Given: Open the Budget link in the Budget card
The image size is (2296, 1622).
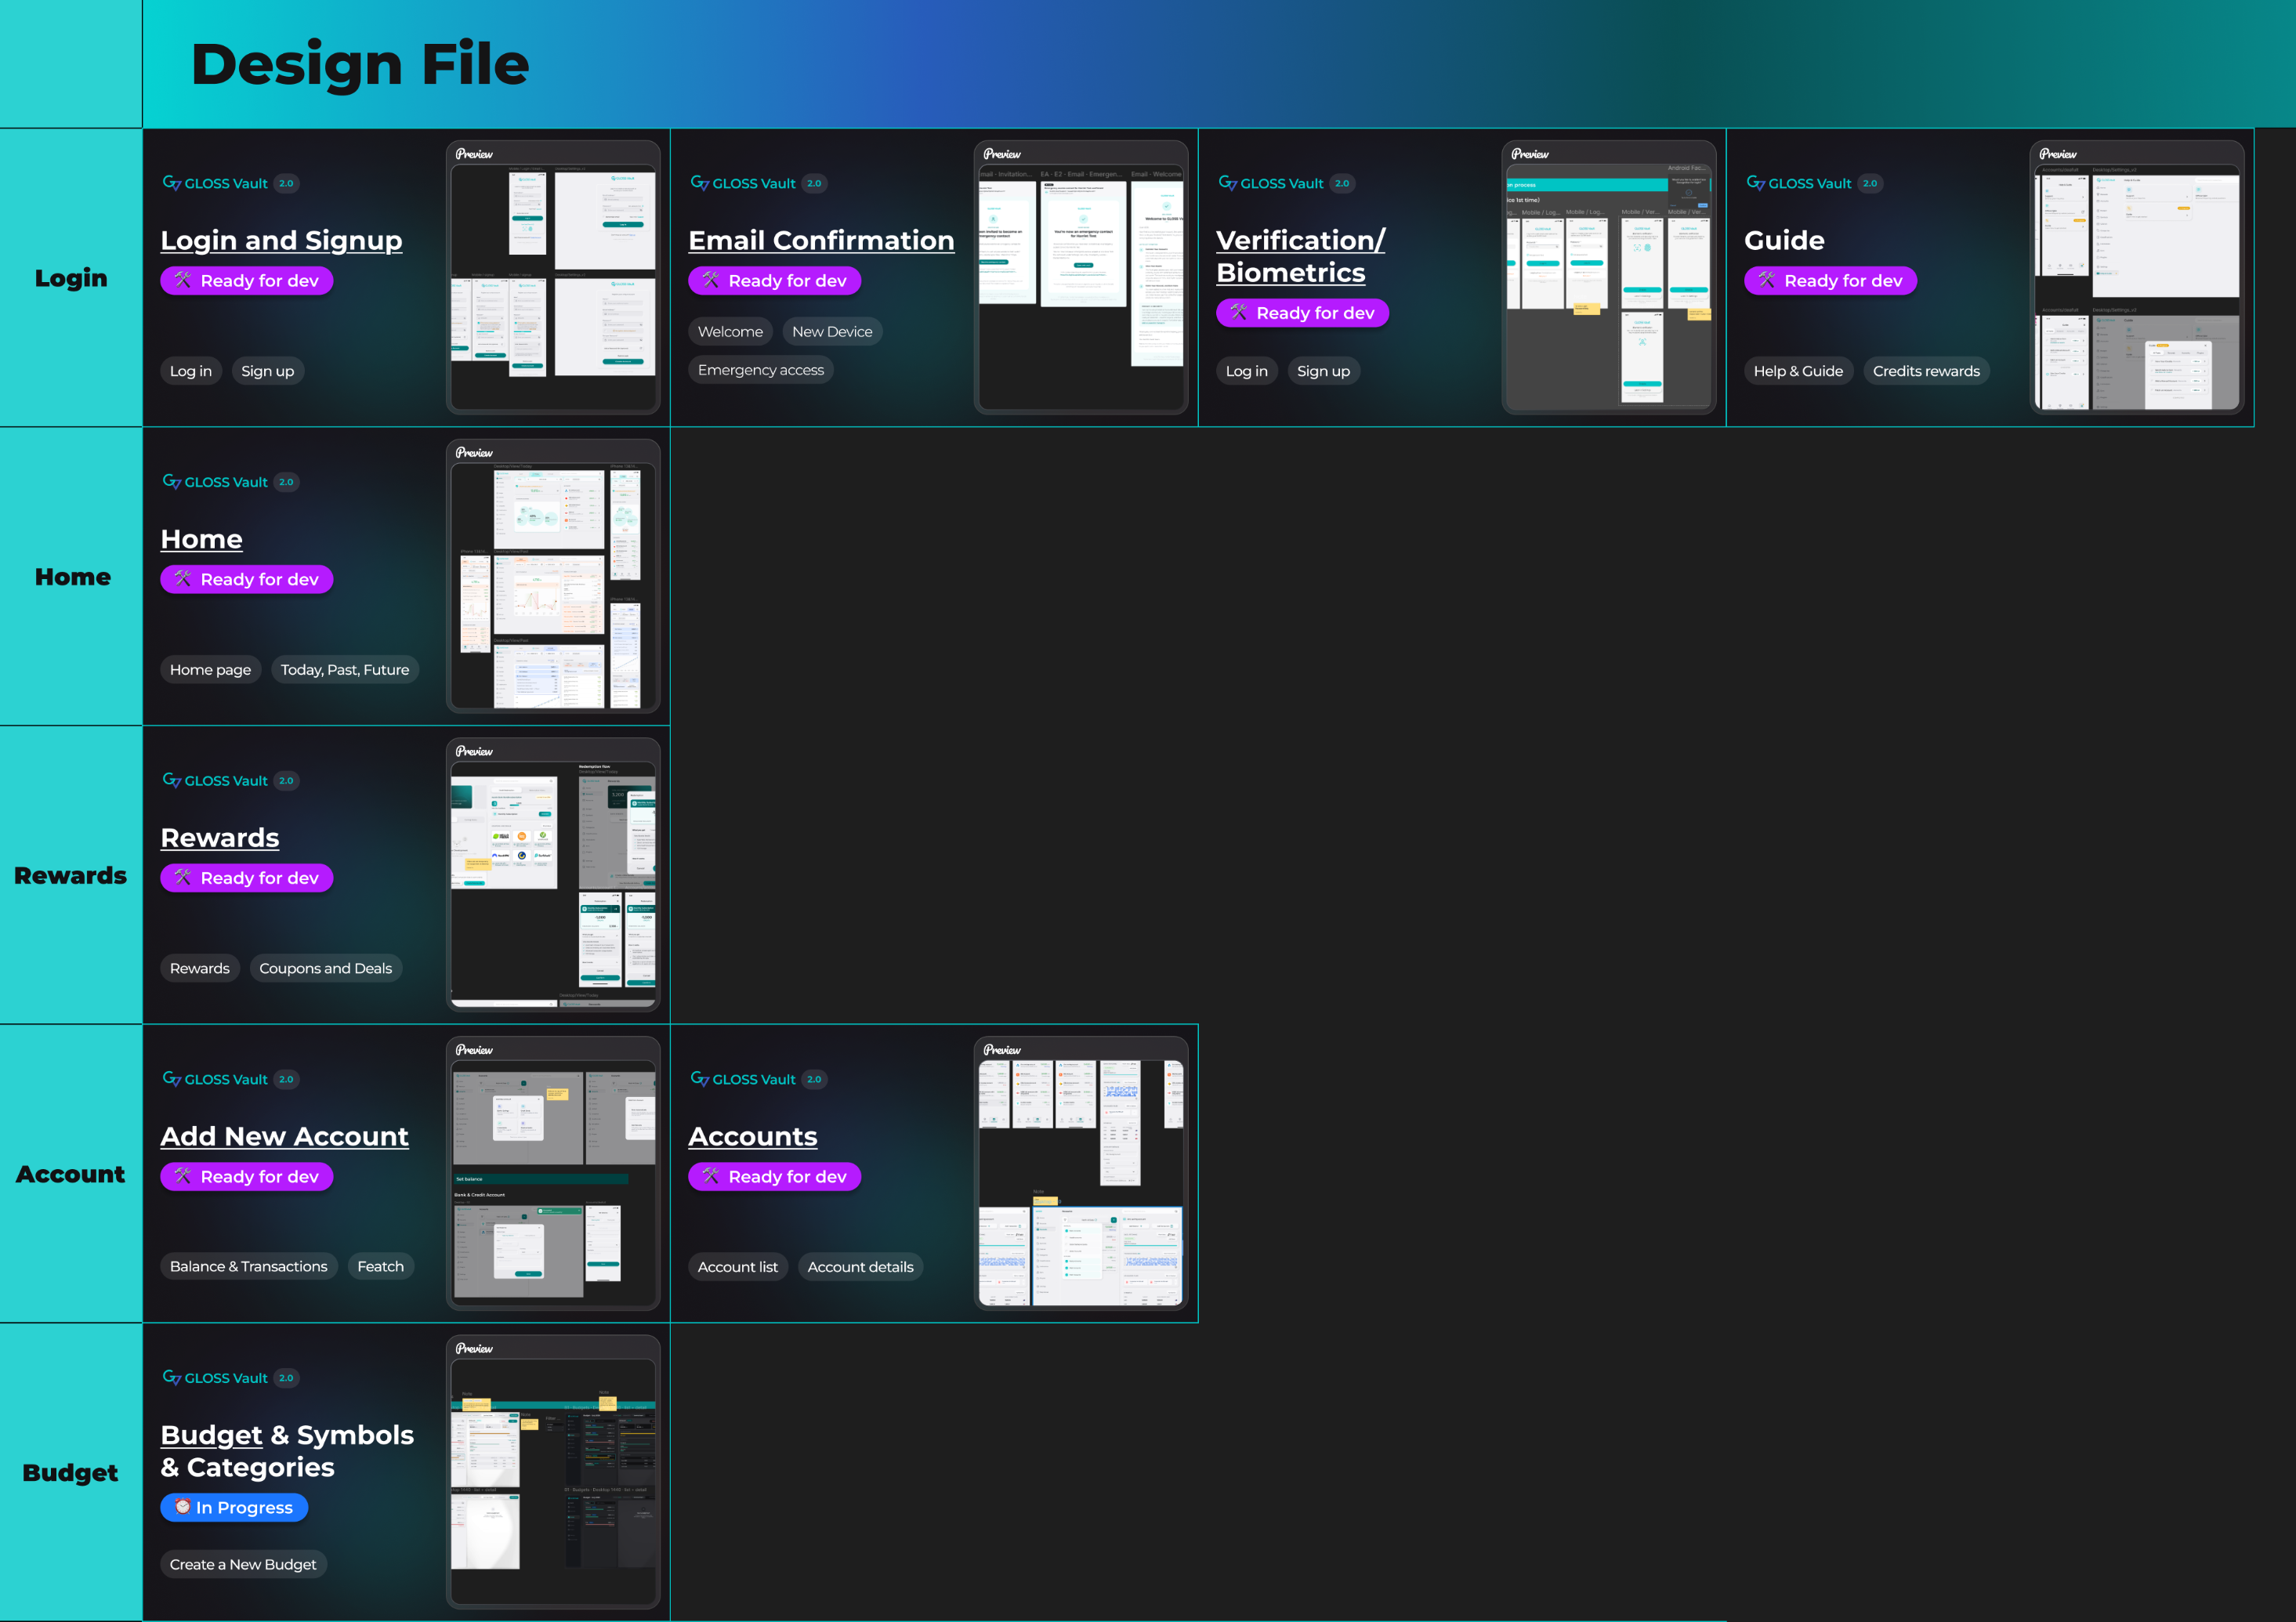Looking at the screenshot, I should pos(211,1435).
